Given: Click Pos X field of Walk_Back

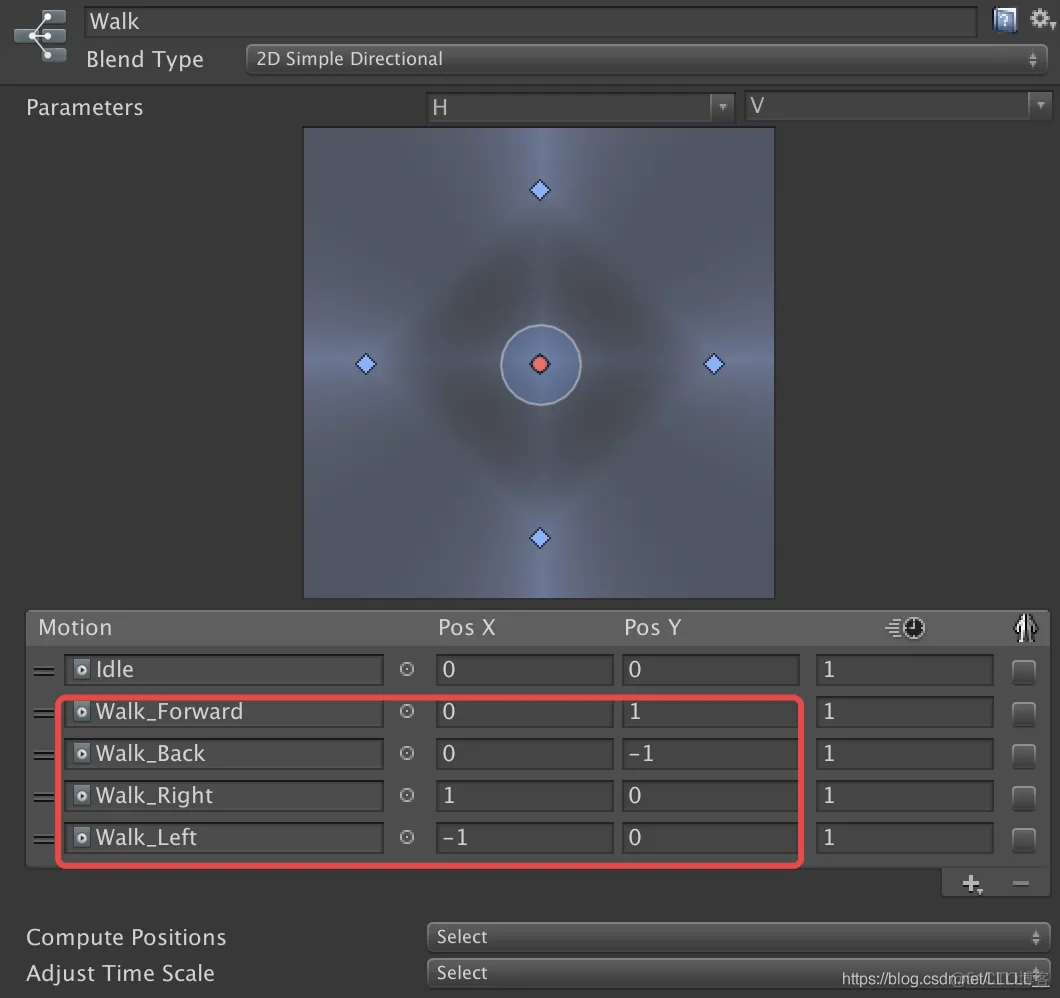Looking at the screenshot, I should pyautogui.click(x=524, y=753).
